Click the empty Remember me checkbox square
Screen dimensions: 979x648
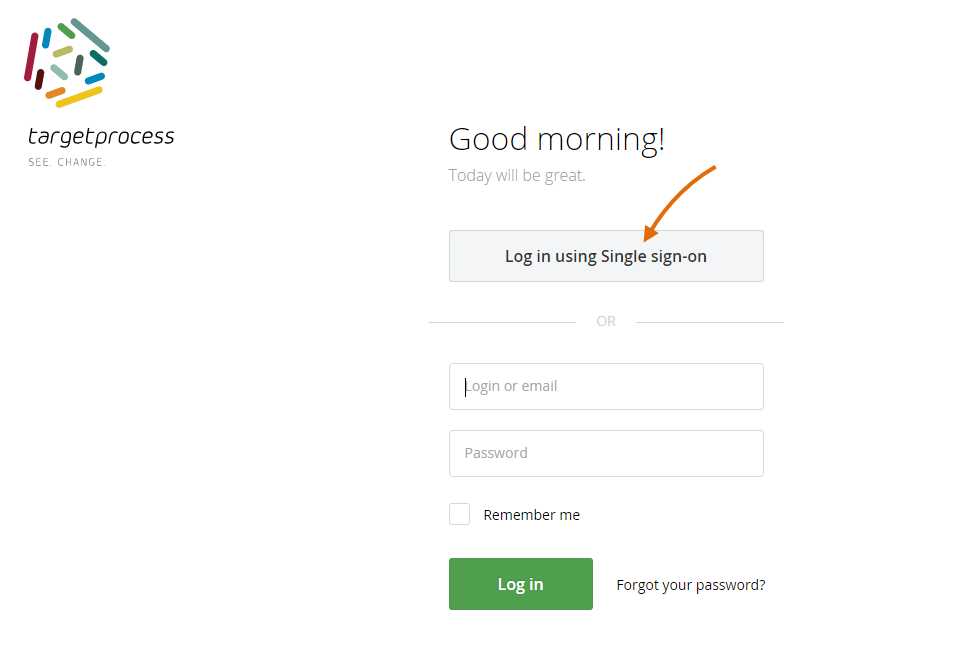click(x=459, y=513)
